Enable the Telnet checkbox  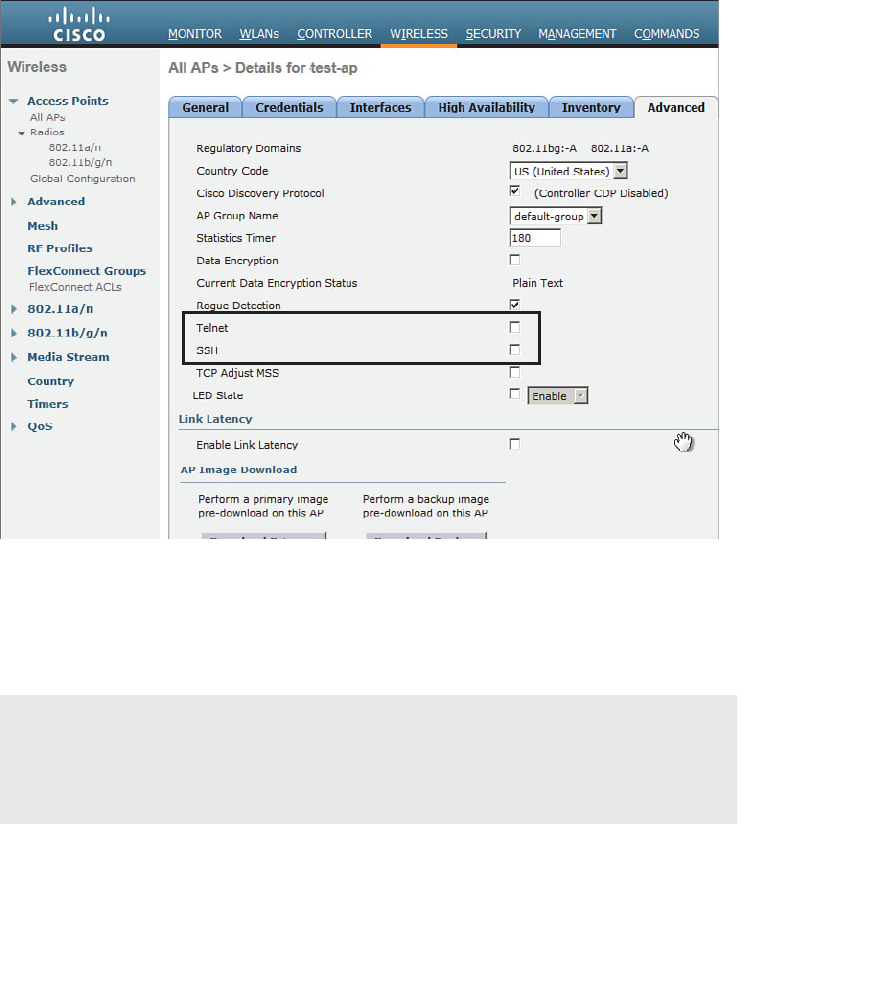(515, 327)
